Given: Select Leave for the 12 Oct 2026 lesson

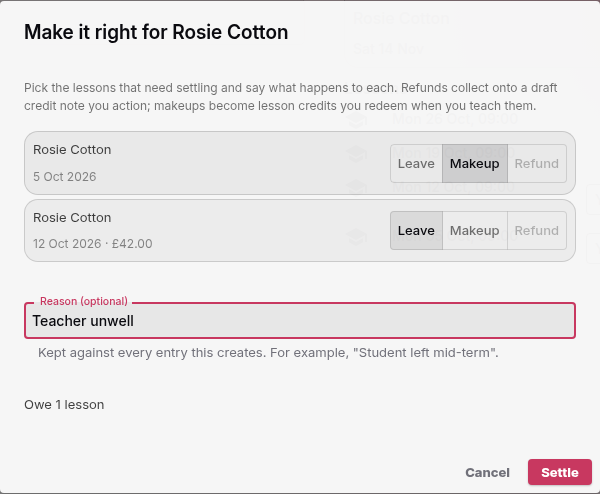Looking at the screenshot, I should pyautogui.click(x=416, y=231).
